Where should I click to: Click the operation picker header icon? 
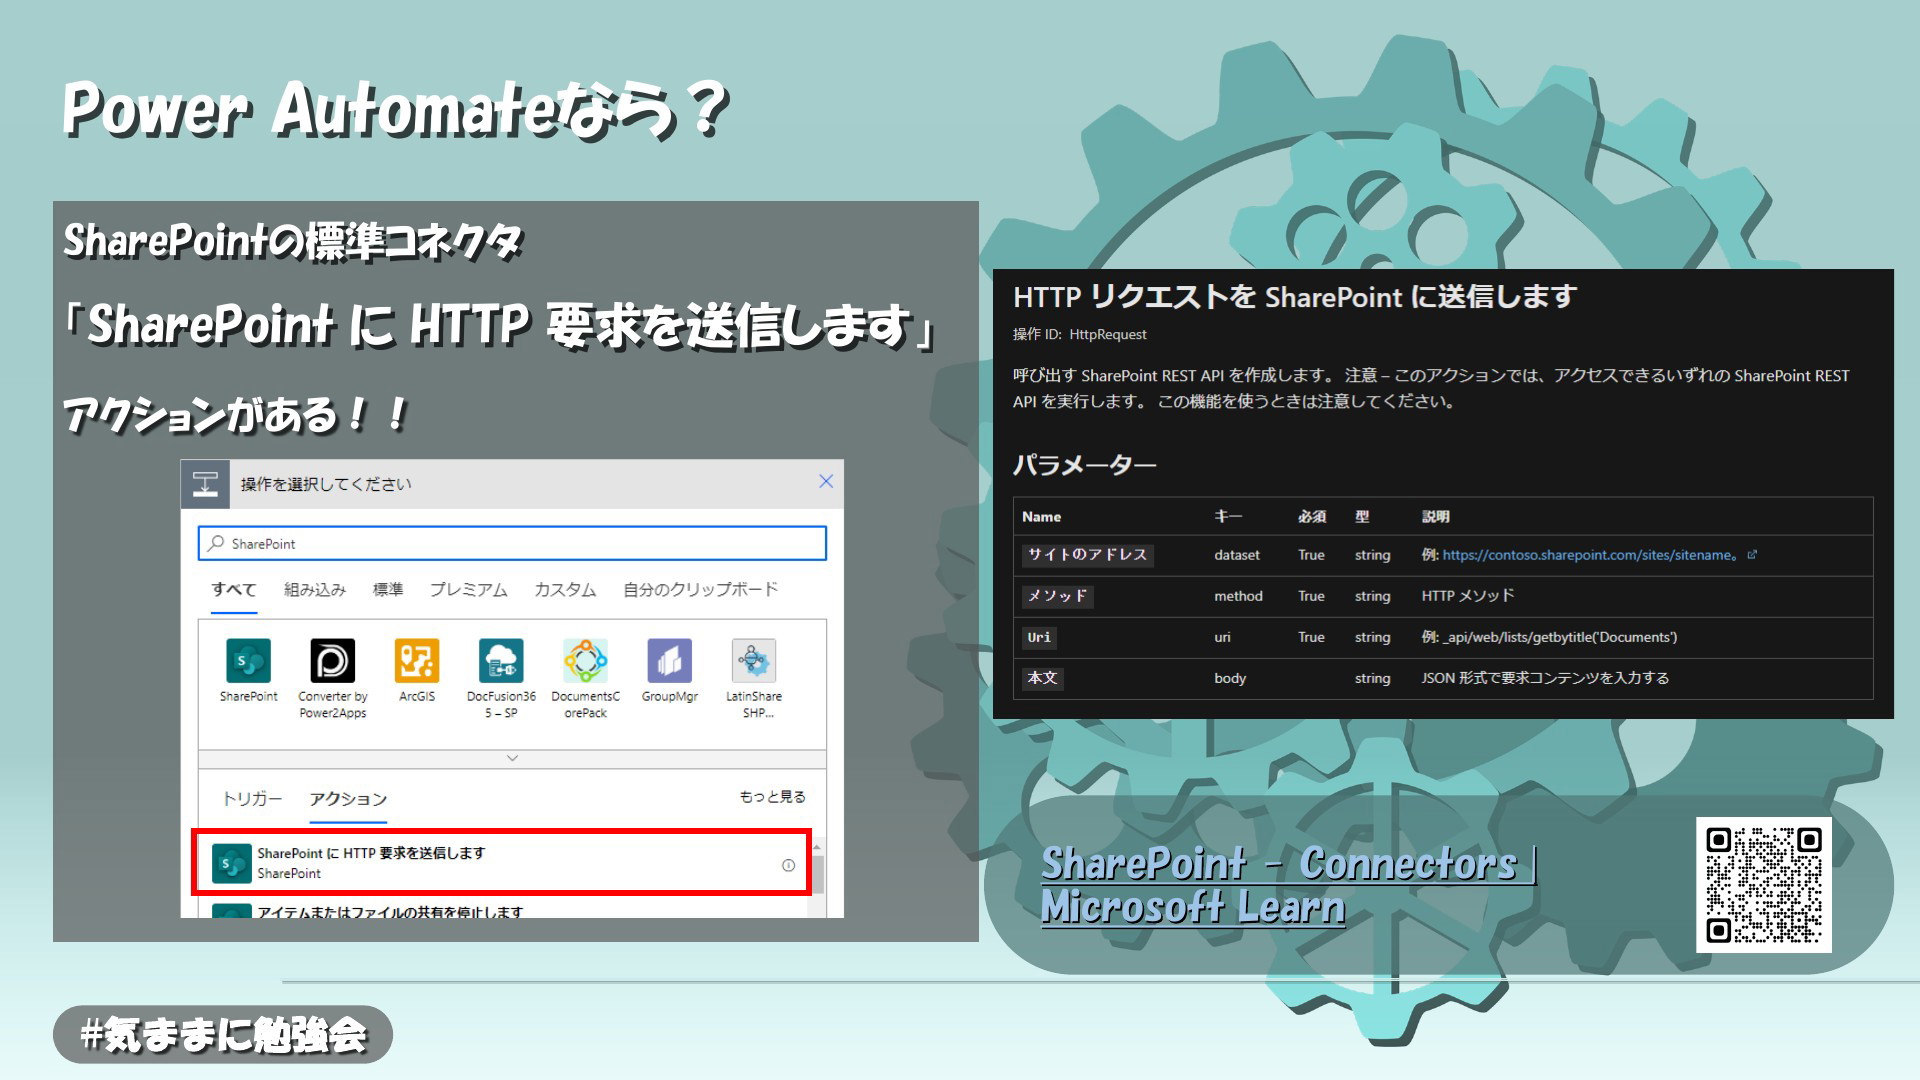click(x=205, y=484)
